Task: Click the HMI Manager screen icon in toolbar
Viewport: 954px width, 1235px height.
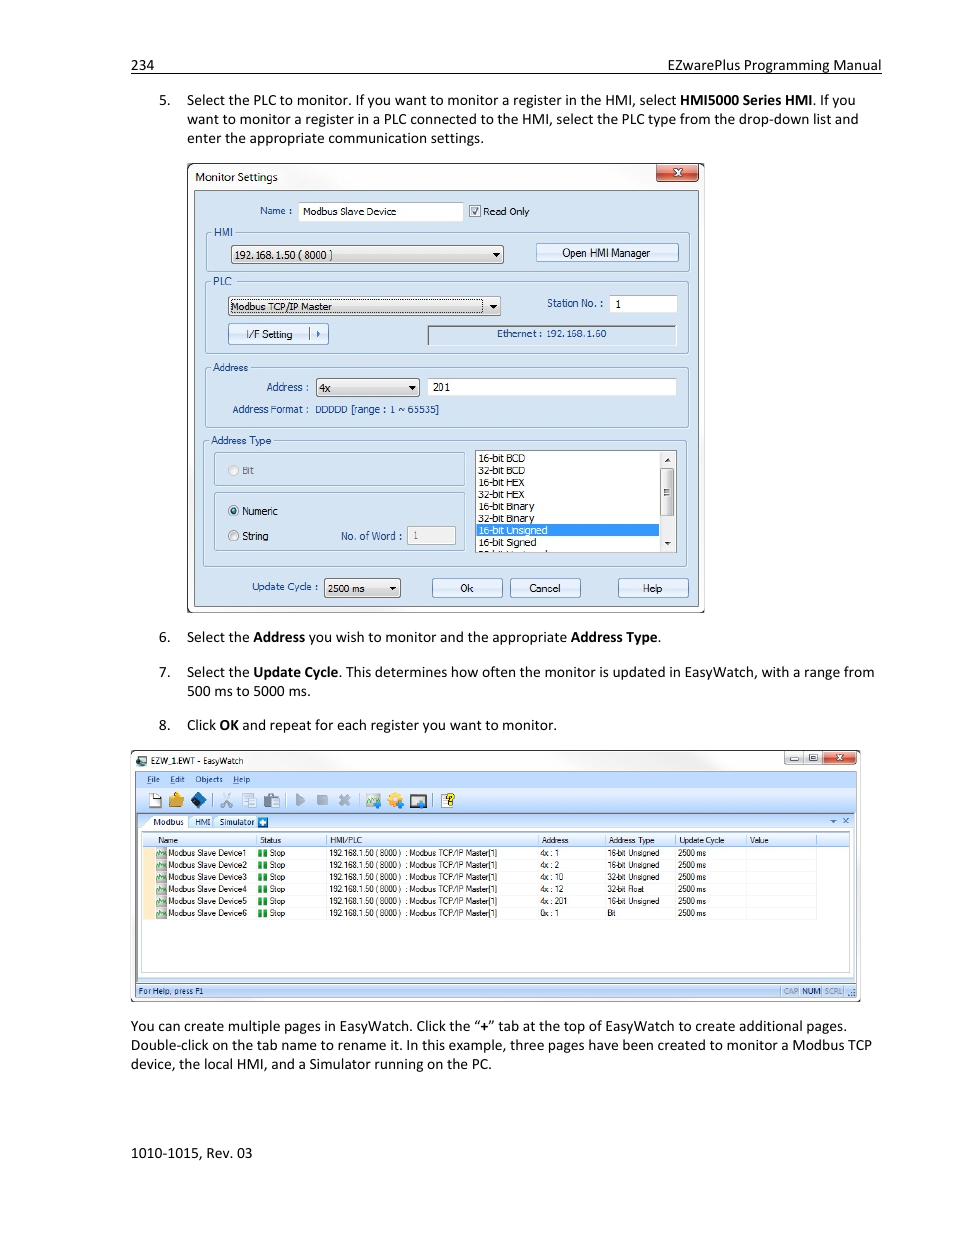Action: click(418, 800)
